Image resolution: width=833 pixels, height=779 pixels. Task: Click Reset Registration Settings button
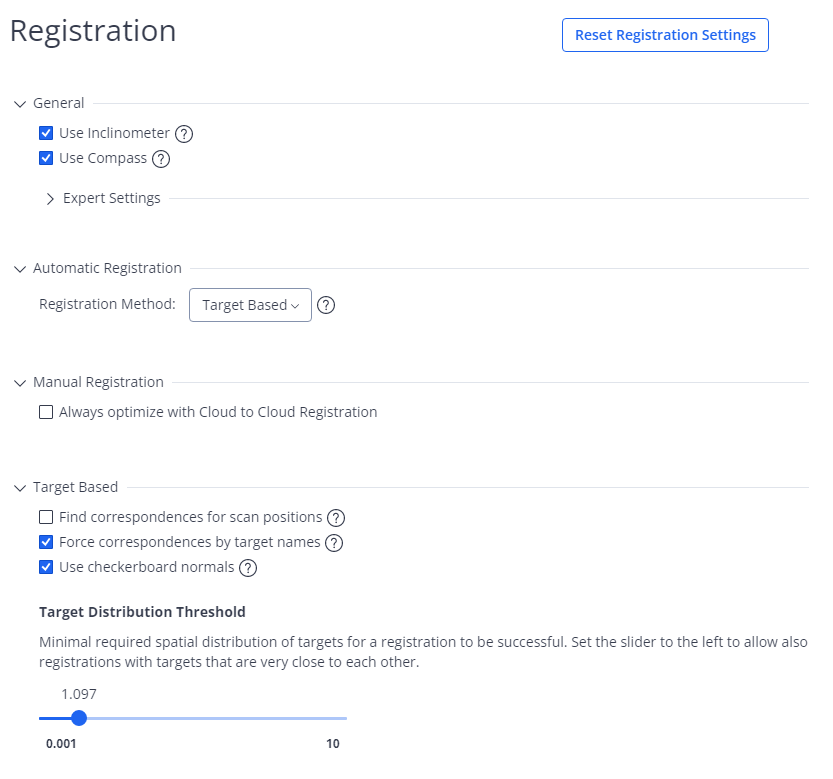click(665, 35)
